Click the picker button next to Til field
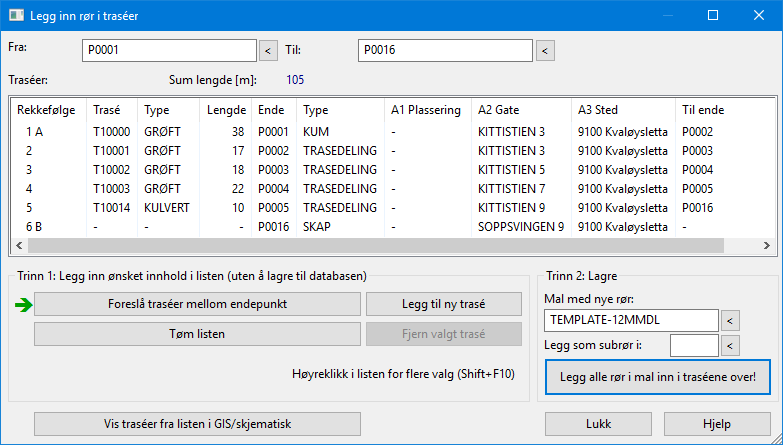 pyautogui.click(x=545, y=50)
